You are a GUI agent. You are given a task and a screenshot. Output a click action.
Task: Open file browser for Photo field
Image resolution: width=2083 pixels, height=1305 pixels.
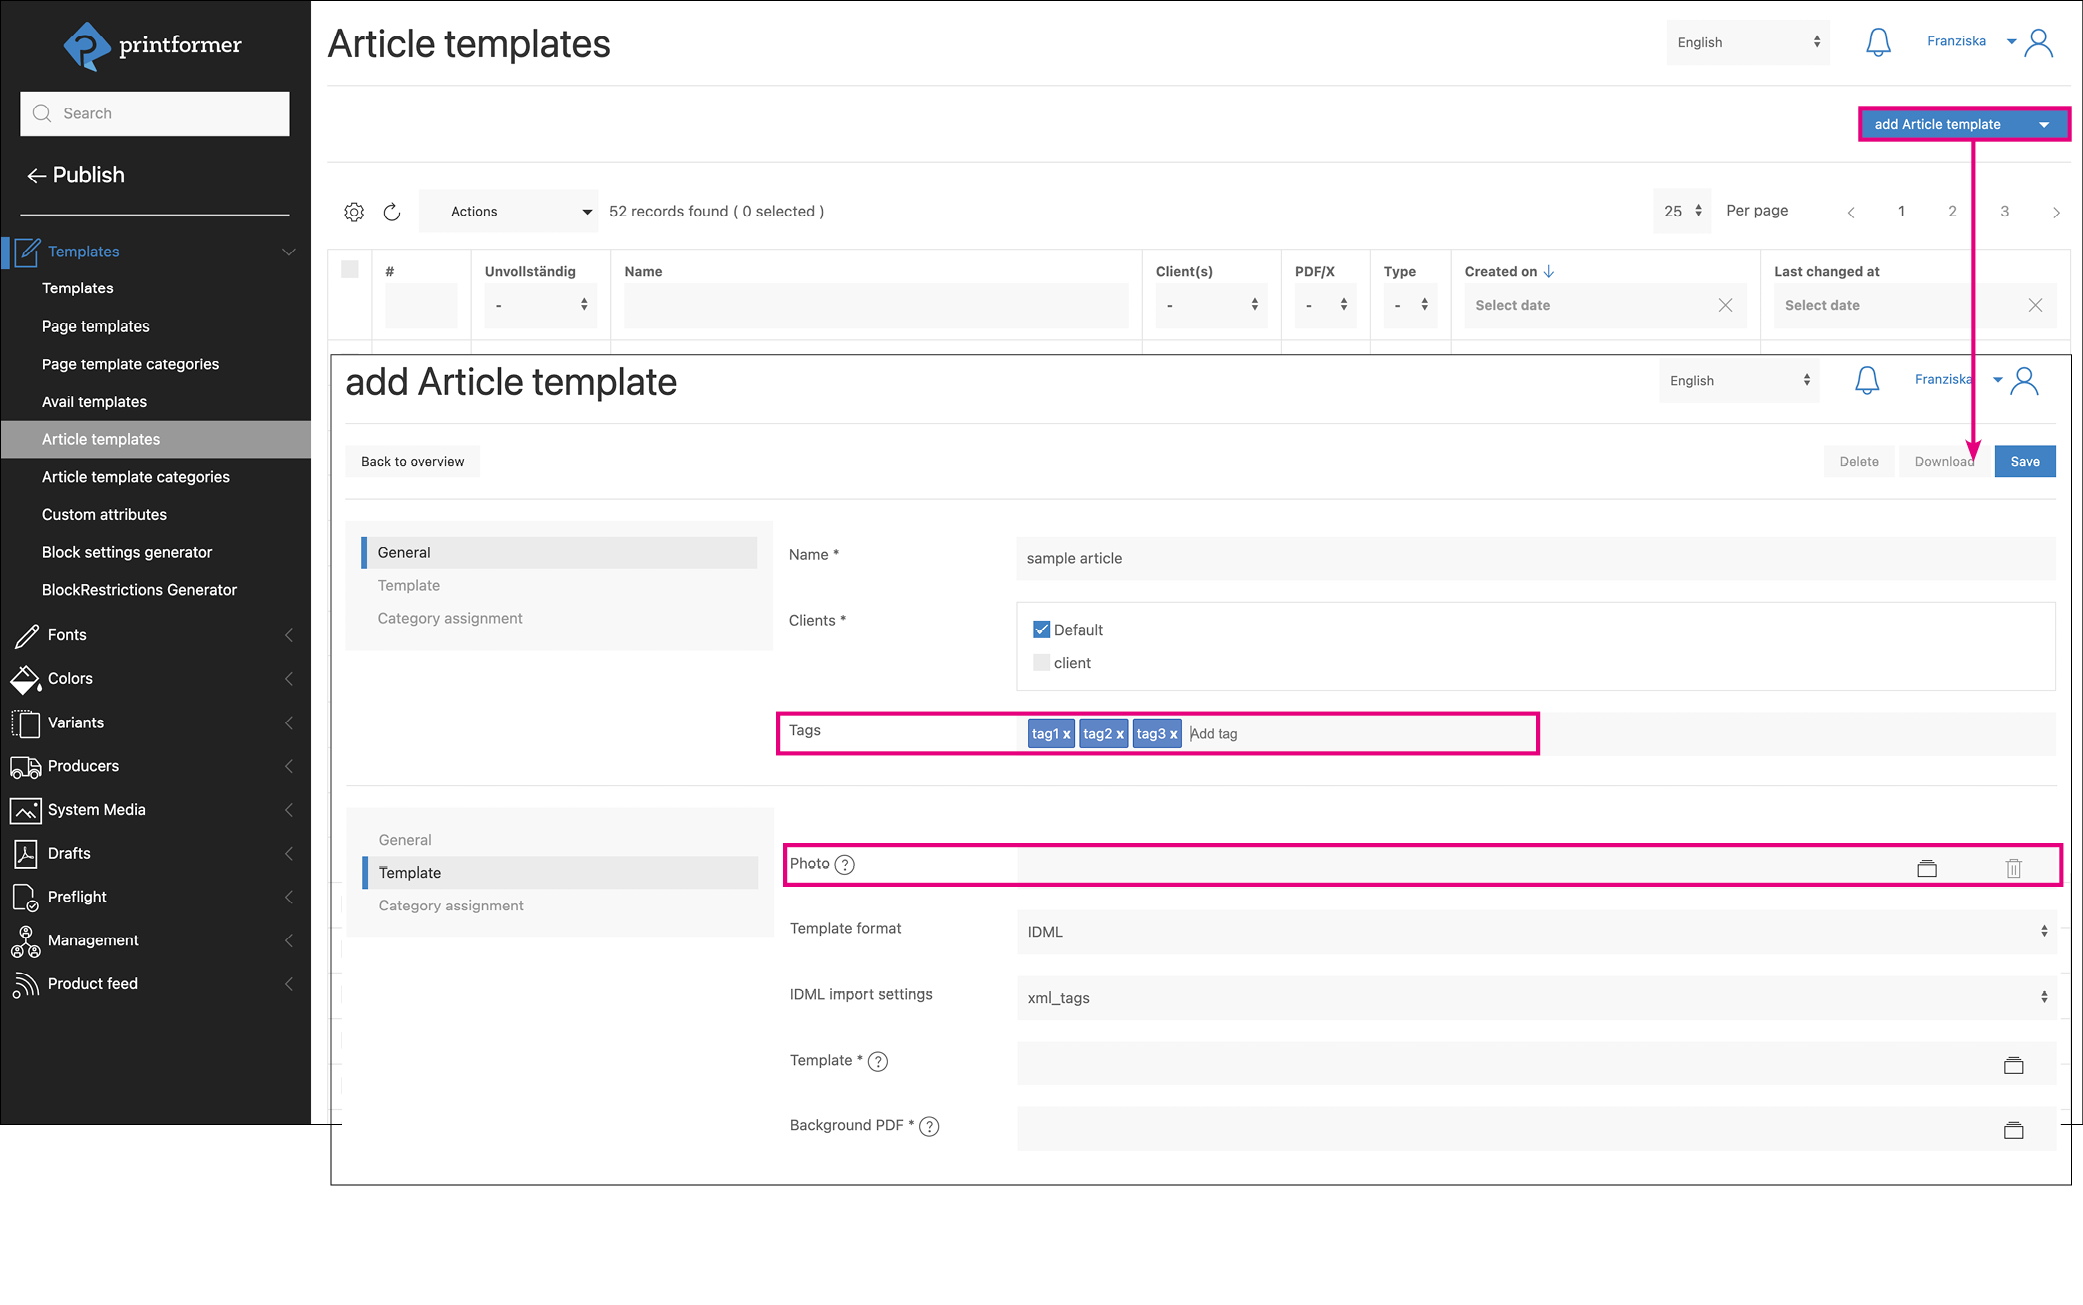click(1926, 868)
